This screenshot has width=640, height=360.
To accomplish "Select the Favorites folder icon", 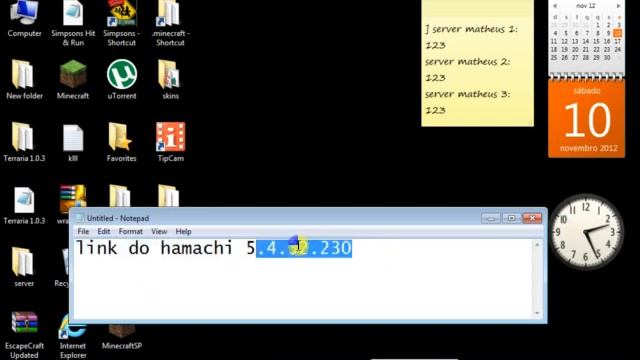I will coord(121,142).
